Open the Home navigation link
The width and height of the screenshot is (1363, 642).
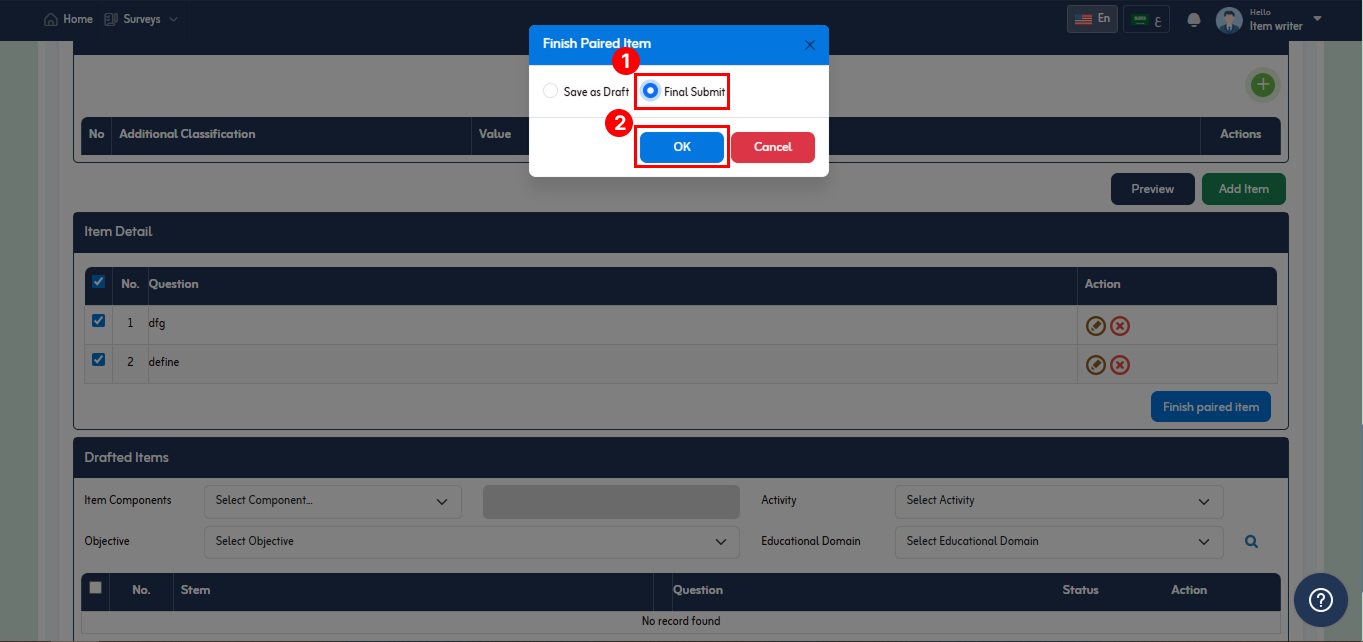68,19
